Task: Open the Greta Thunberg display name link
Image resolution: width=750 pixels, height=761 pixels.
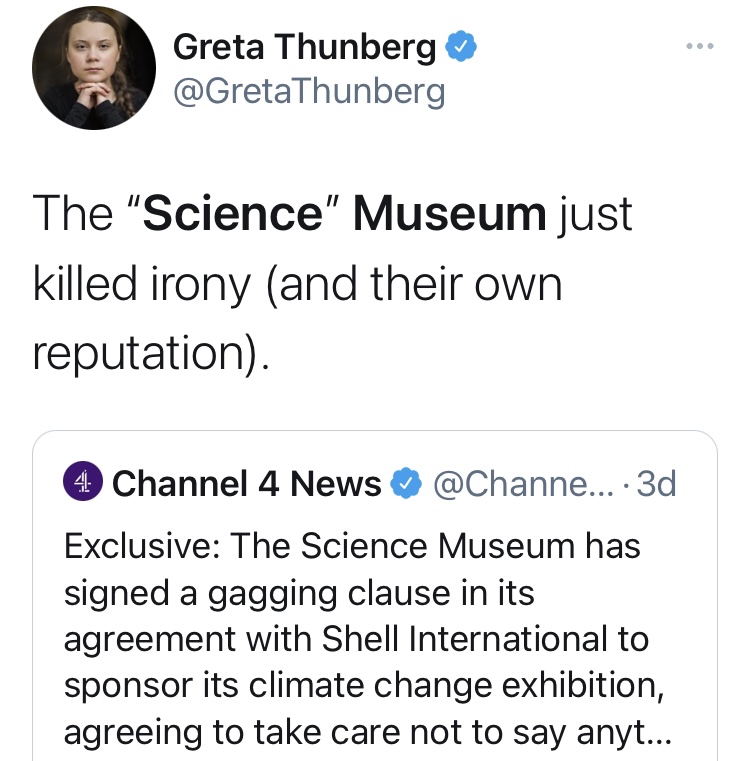Action: click(304, 47)
